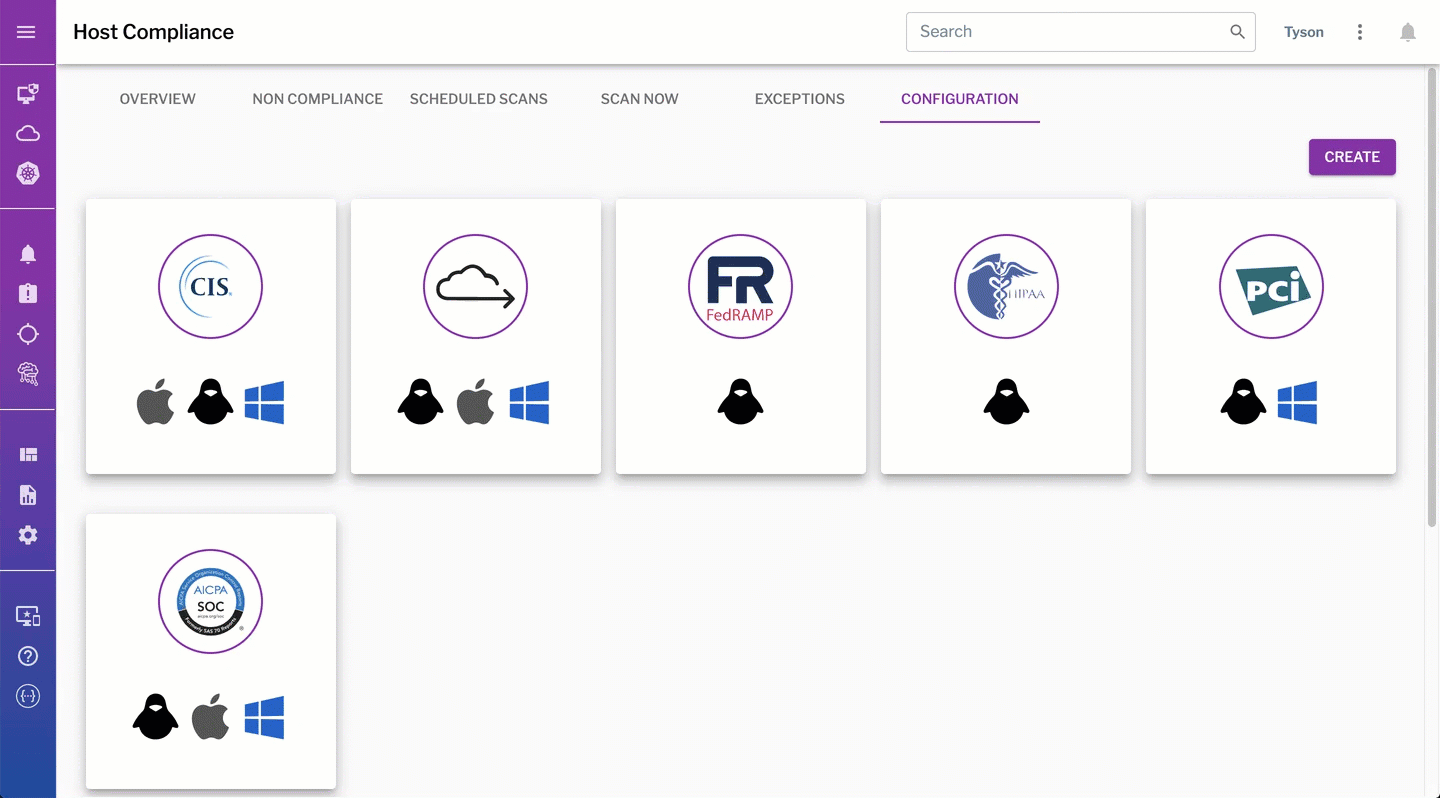This screenshot has height=798, width=1440.
Task: Open the sidebar reports chart icon
Action: coord(28,495)
